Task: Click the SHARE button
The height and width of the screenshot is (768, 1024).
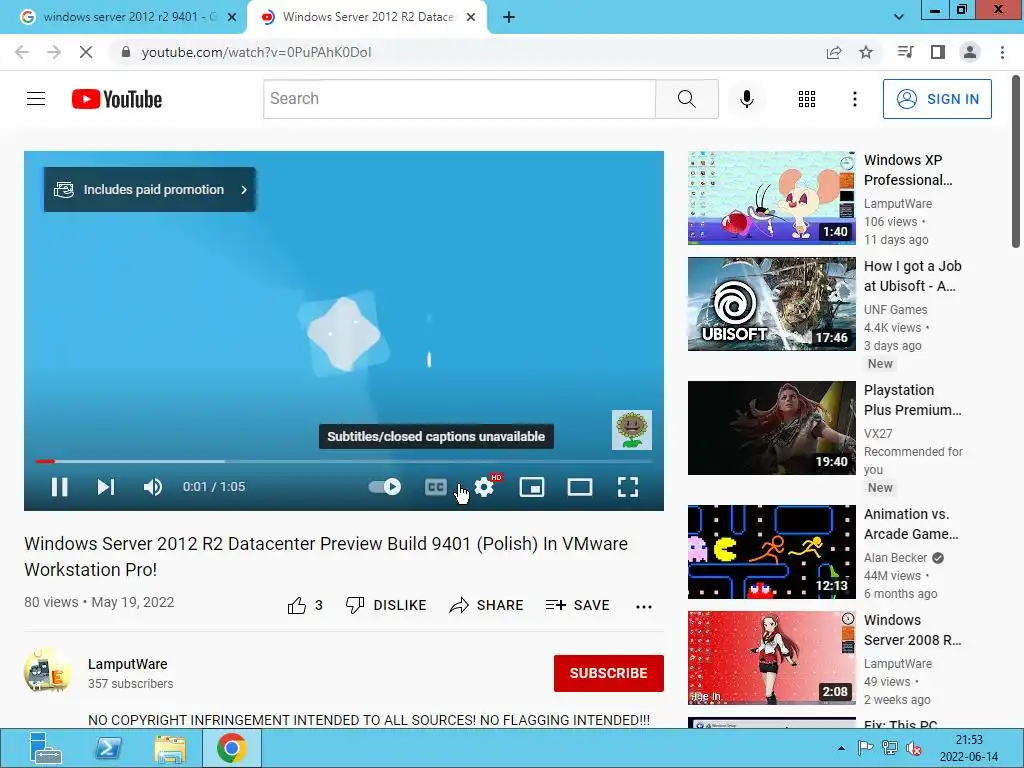Action: (x=487, y=605)
